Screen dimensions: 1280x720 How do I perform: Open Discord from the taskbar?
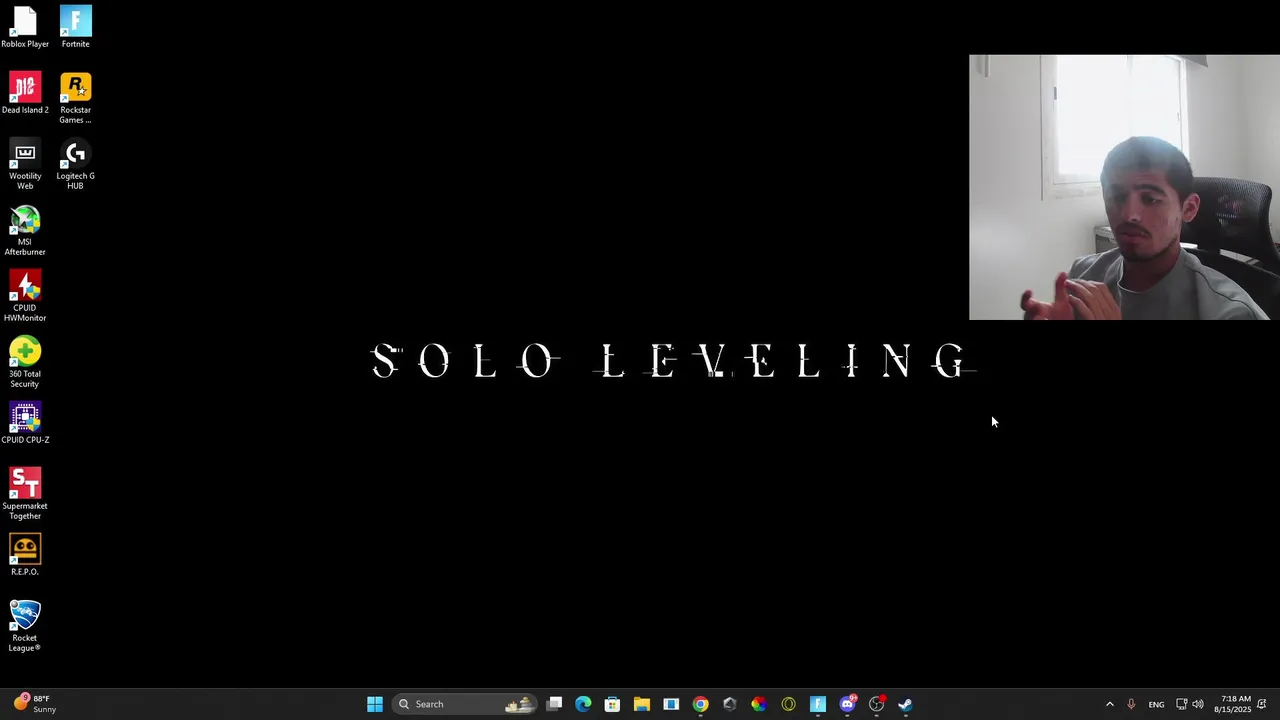pos(847,704)
